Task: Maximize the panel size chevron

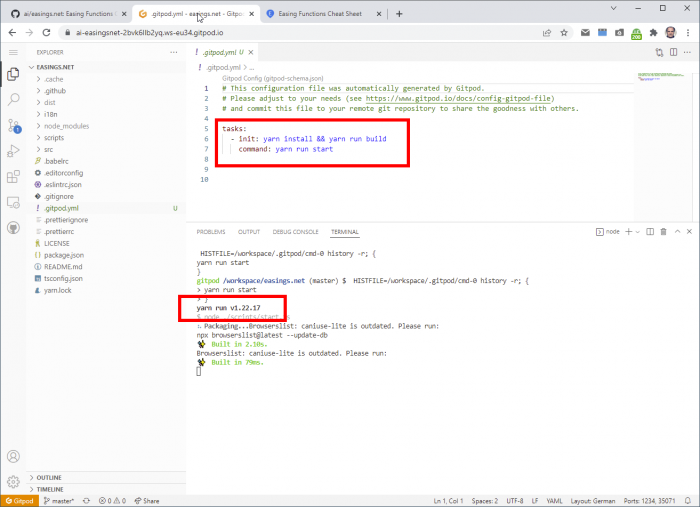Action: [677, 232]
